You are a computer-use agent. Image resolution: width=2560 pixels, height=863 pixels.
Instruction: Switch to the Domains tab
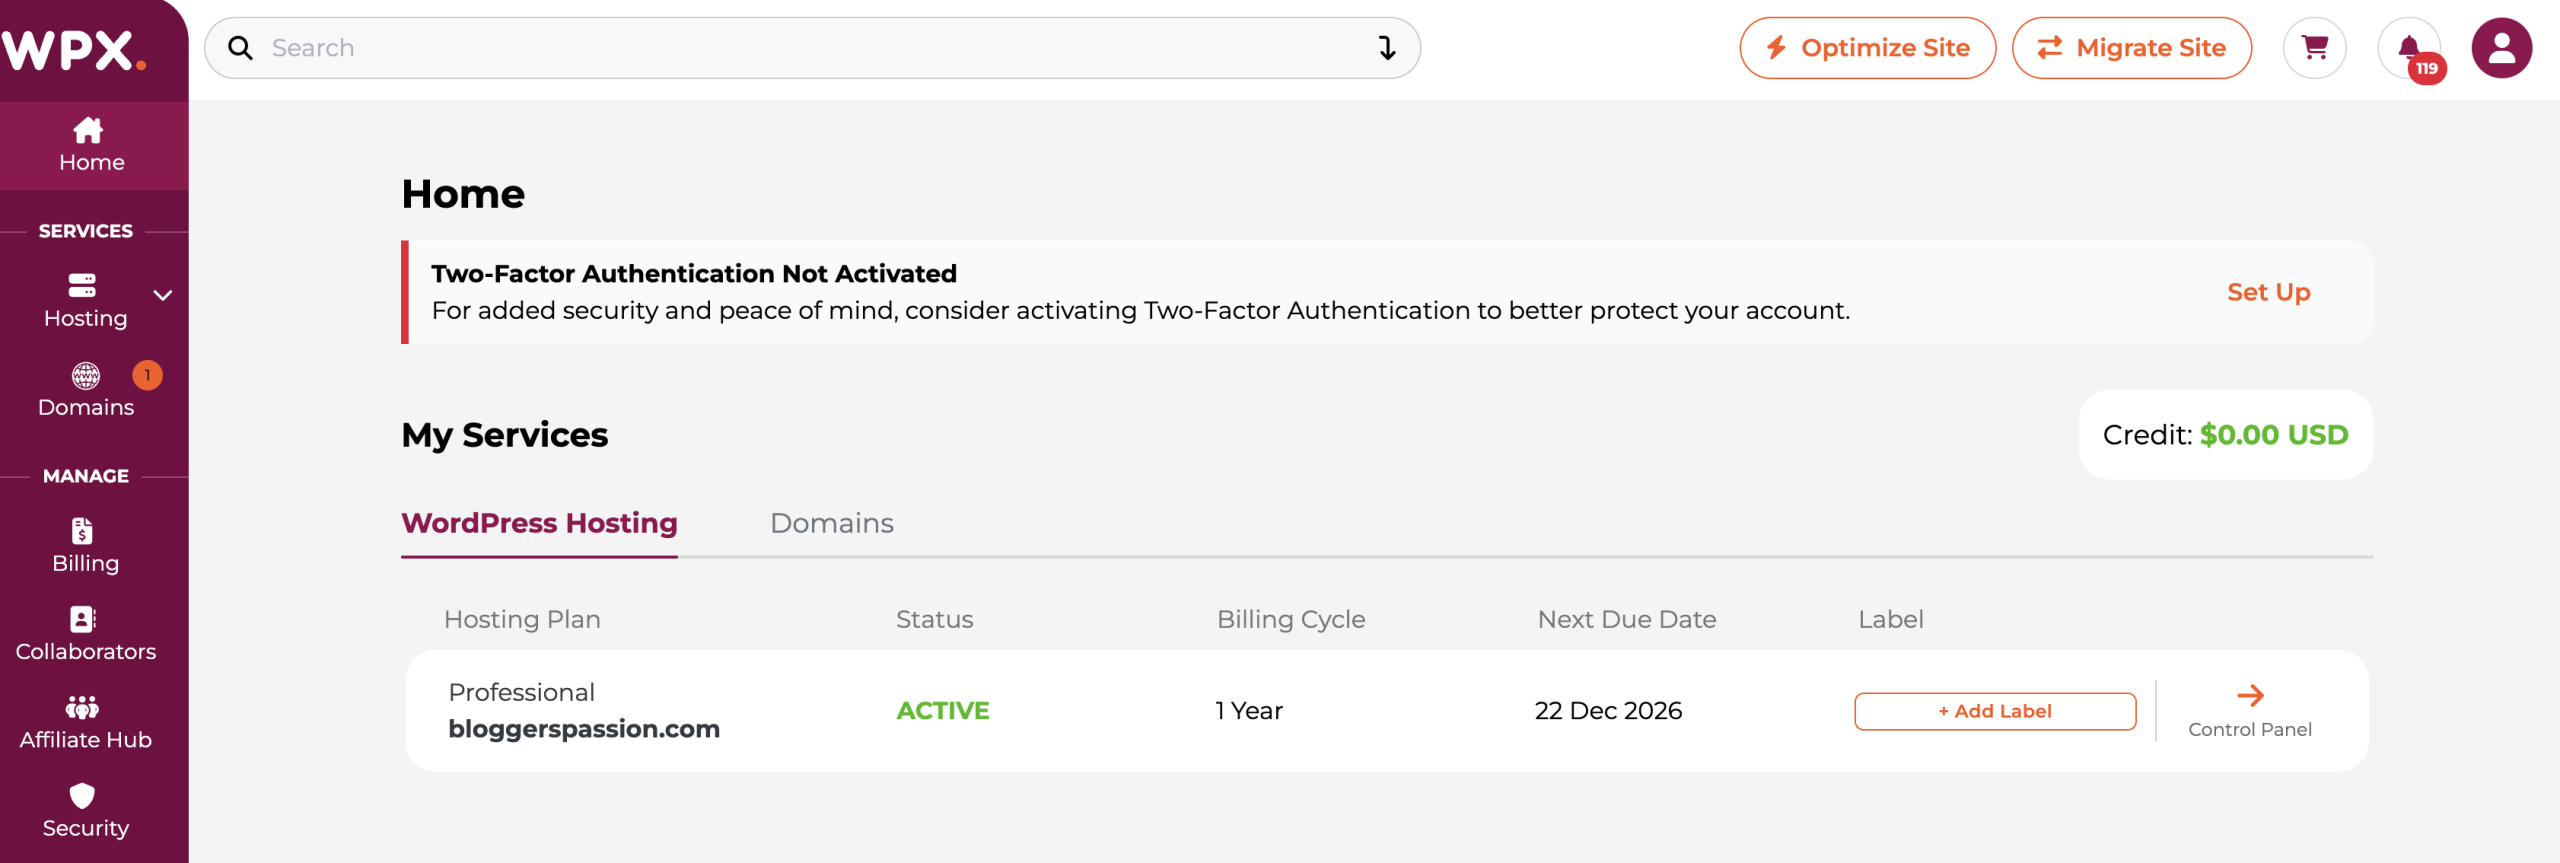tap(831, 523)
